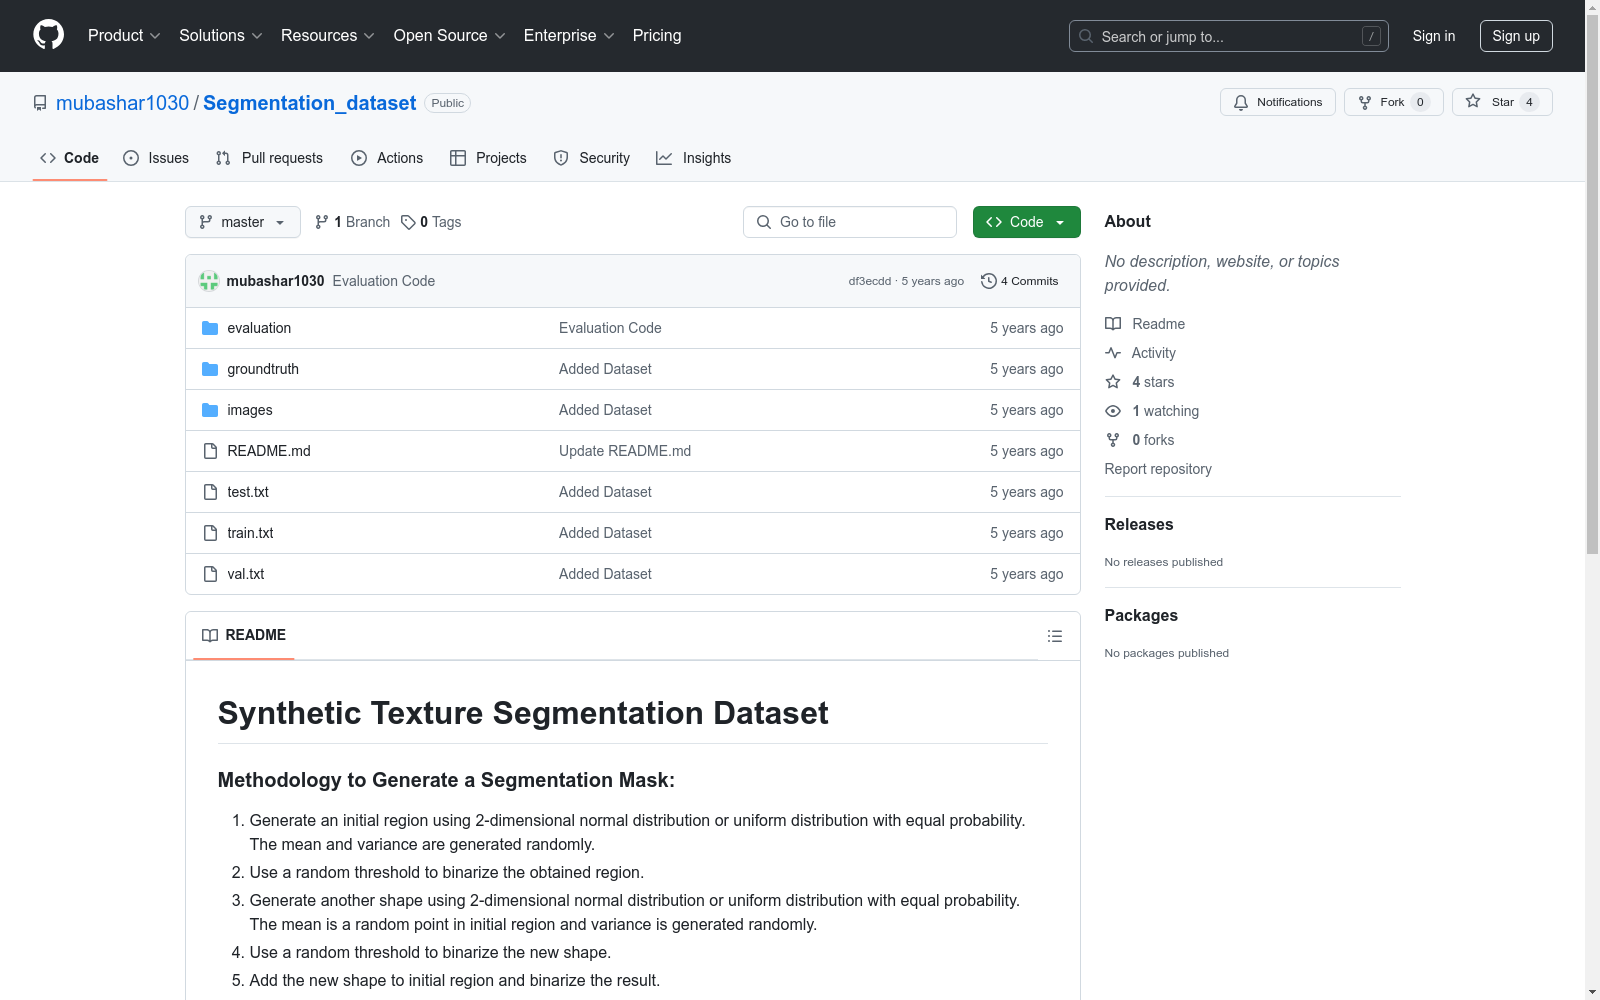Click the book icon beside Readme
Image resolution: width=1600 pixels, height=1000 pixels.
(x=1113, y=324)
